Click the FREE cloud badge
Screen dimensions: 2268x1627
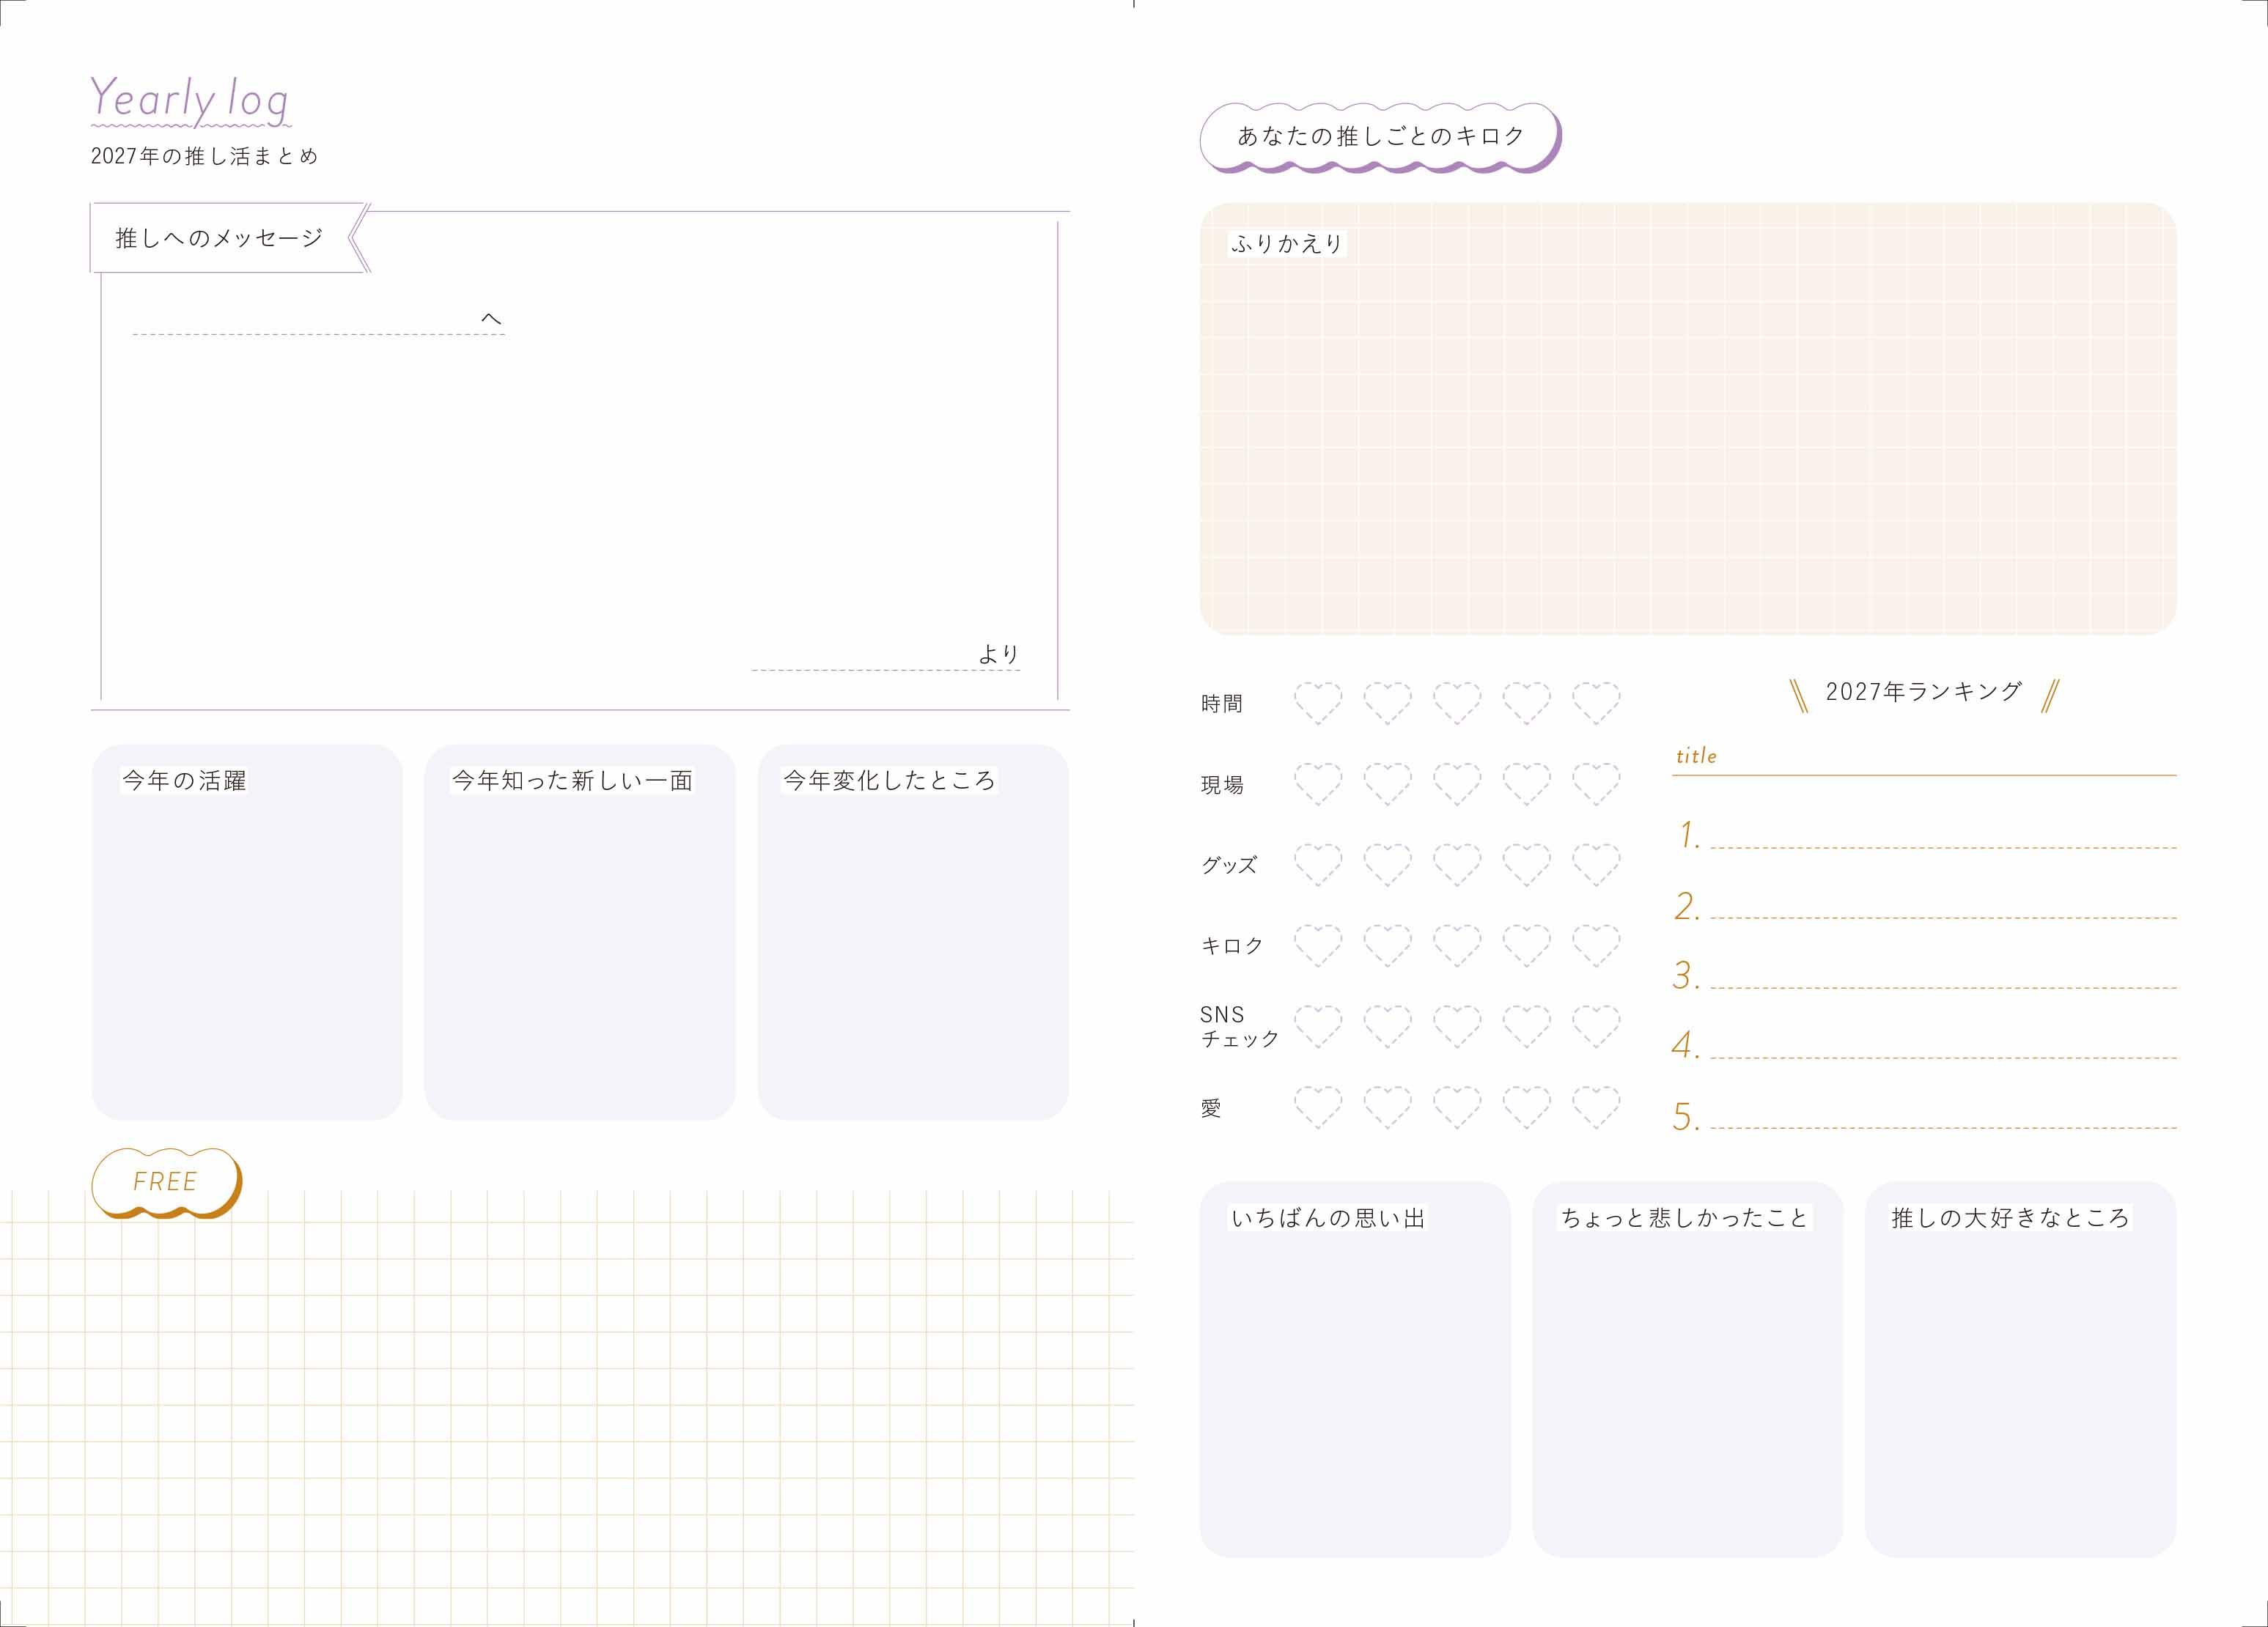167,1183
